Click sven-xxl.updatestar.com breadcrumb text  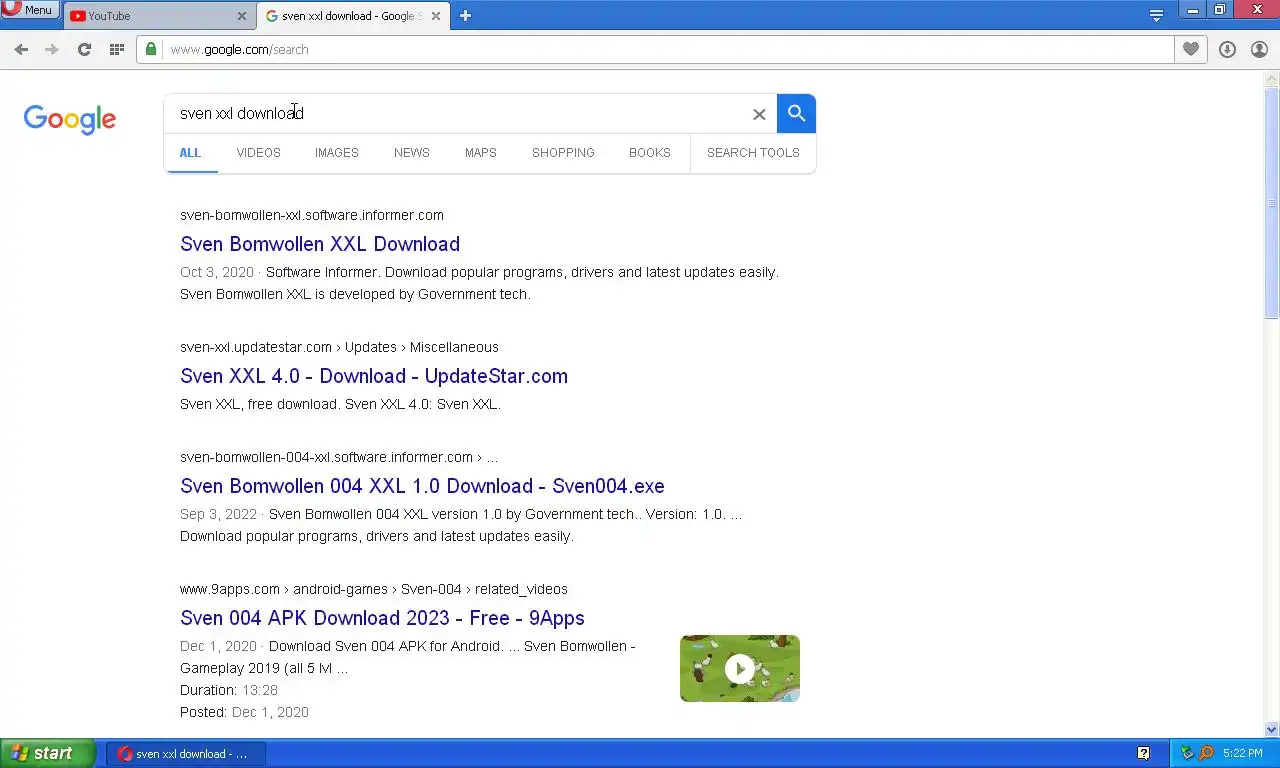[x=339, y=347]
